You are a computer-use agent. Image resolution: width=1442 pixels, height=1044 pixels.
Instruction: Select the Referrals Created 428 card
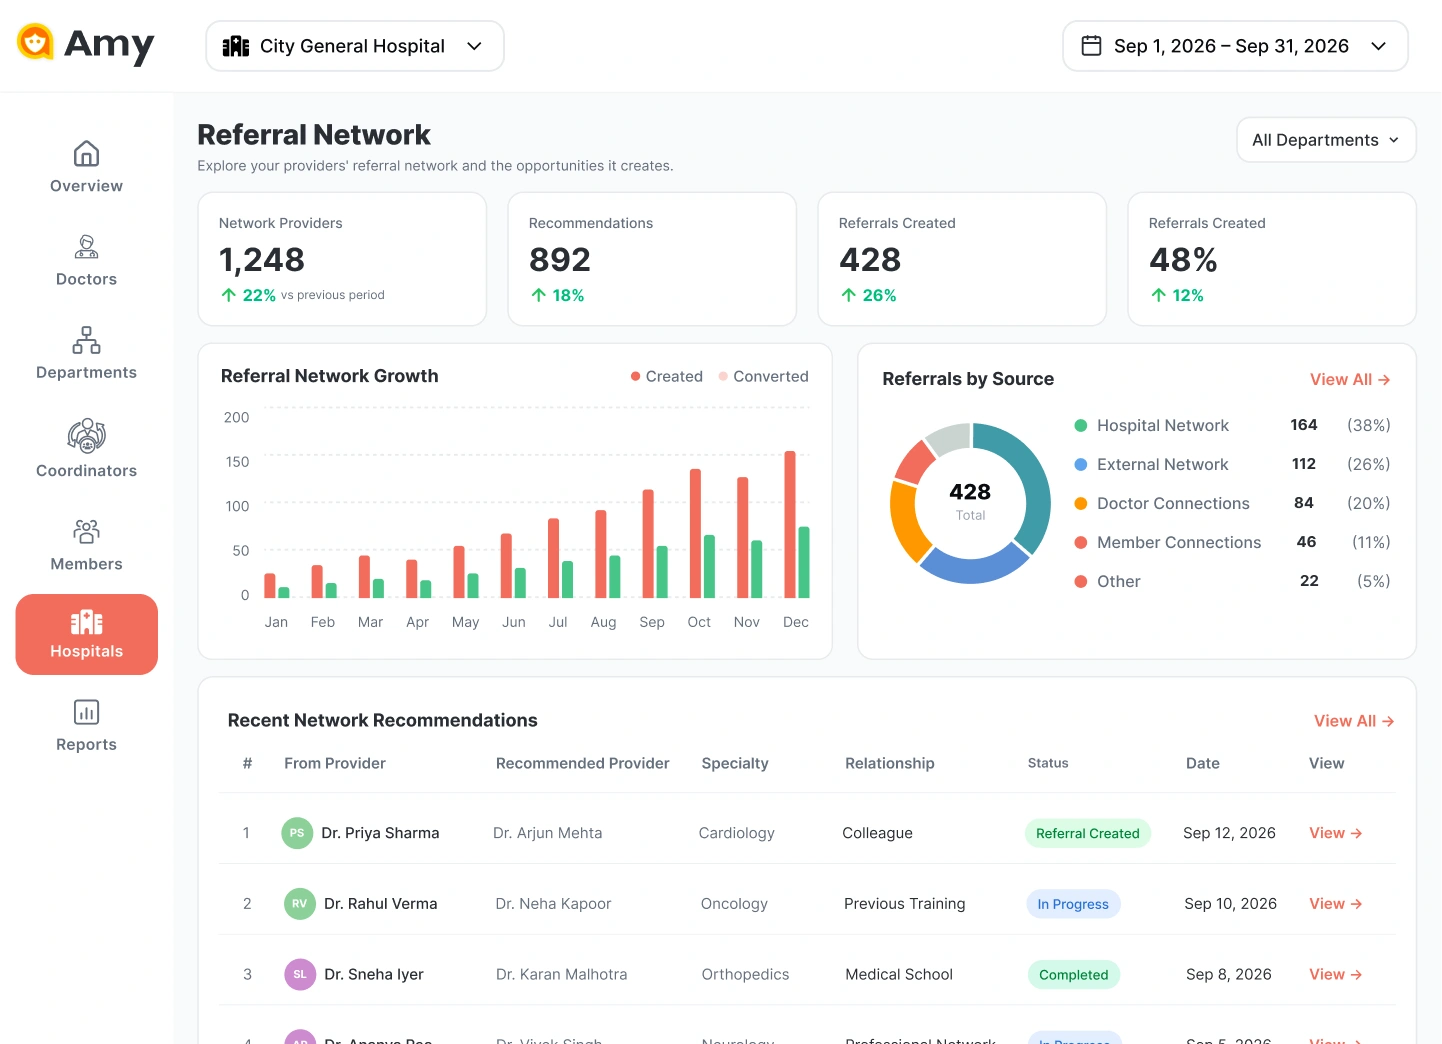962,259
